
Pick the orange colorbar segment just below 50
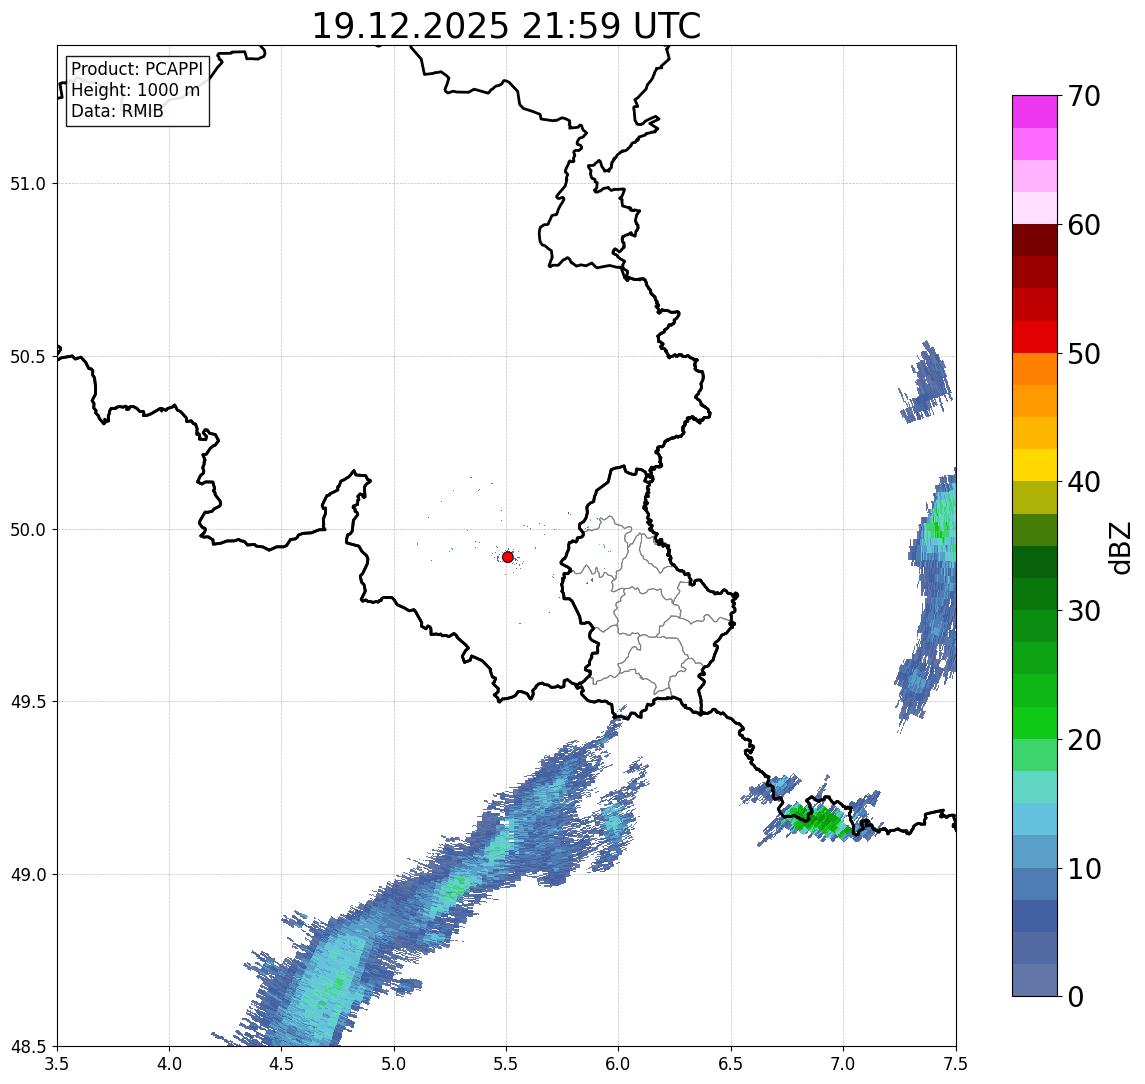(x=1035, y=369)
